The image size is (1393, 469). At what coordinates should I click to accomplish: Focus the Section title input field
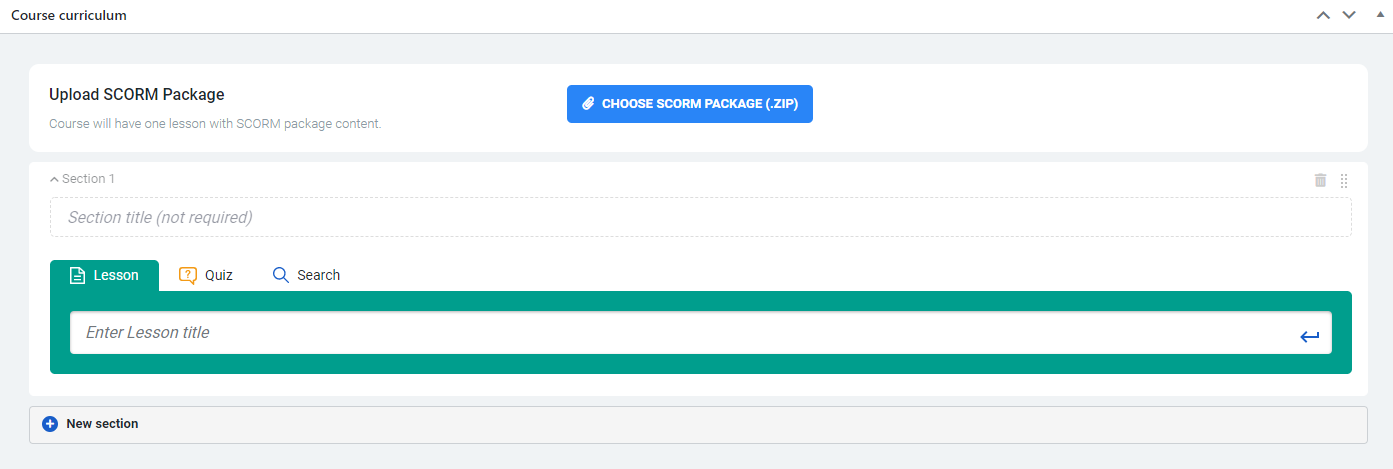coord(701,217)
